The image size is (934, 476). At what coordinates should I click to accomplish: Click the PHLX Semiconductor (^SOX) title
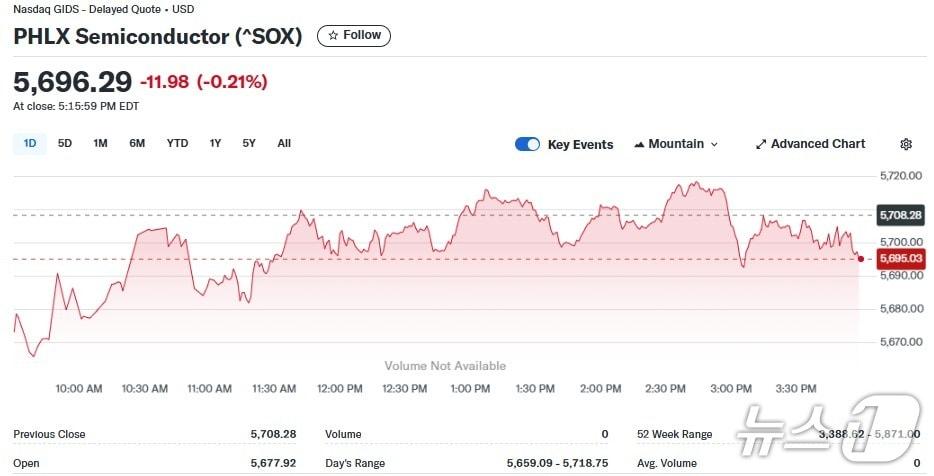coord(157,37)
